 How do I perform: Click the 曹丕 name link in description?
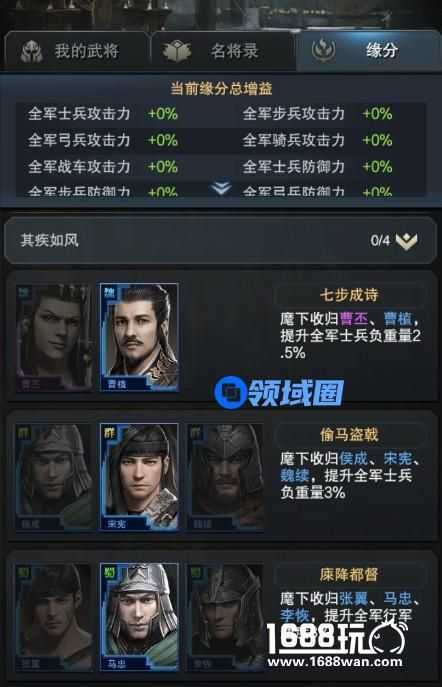[354, 319]
